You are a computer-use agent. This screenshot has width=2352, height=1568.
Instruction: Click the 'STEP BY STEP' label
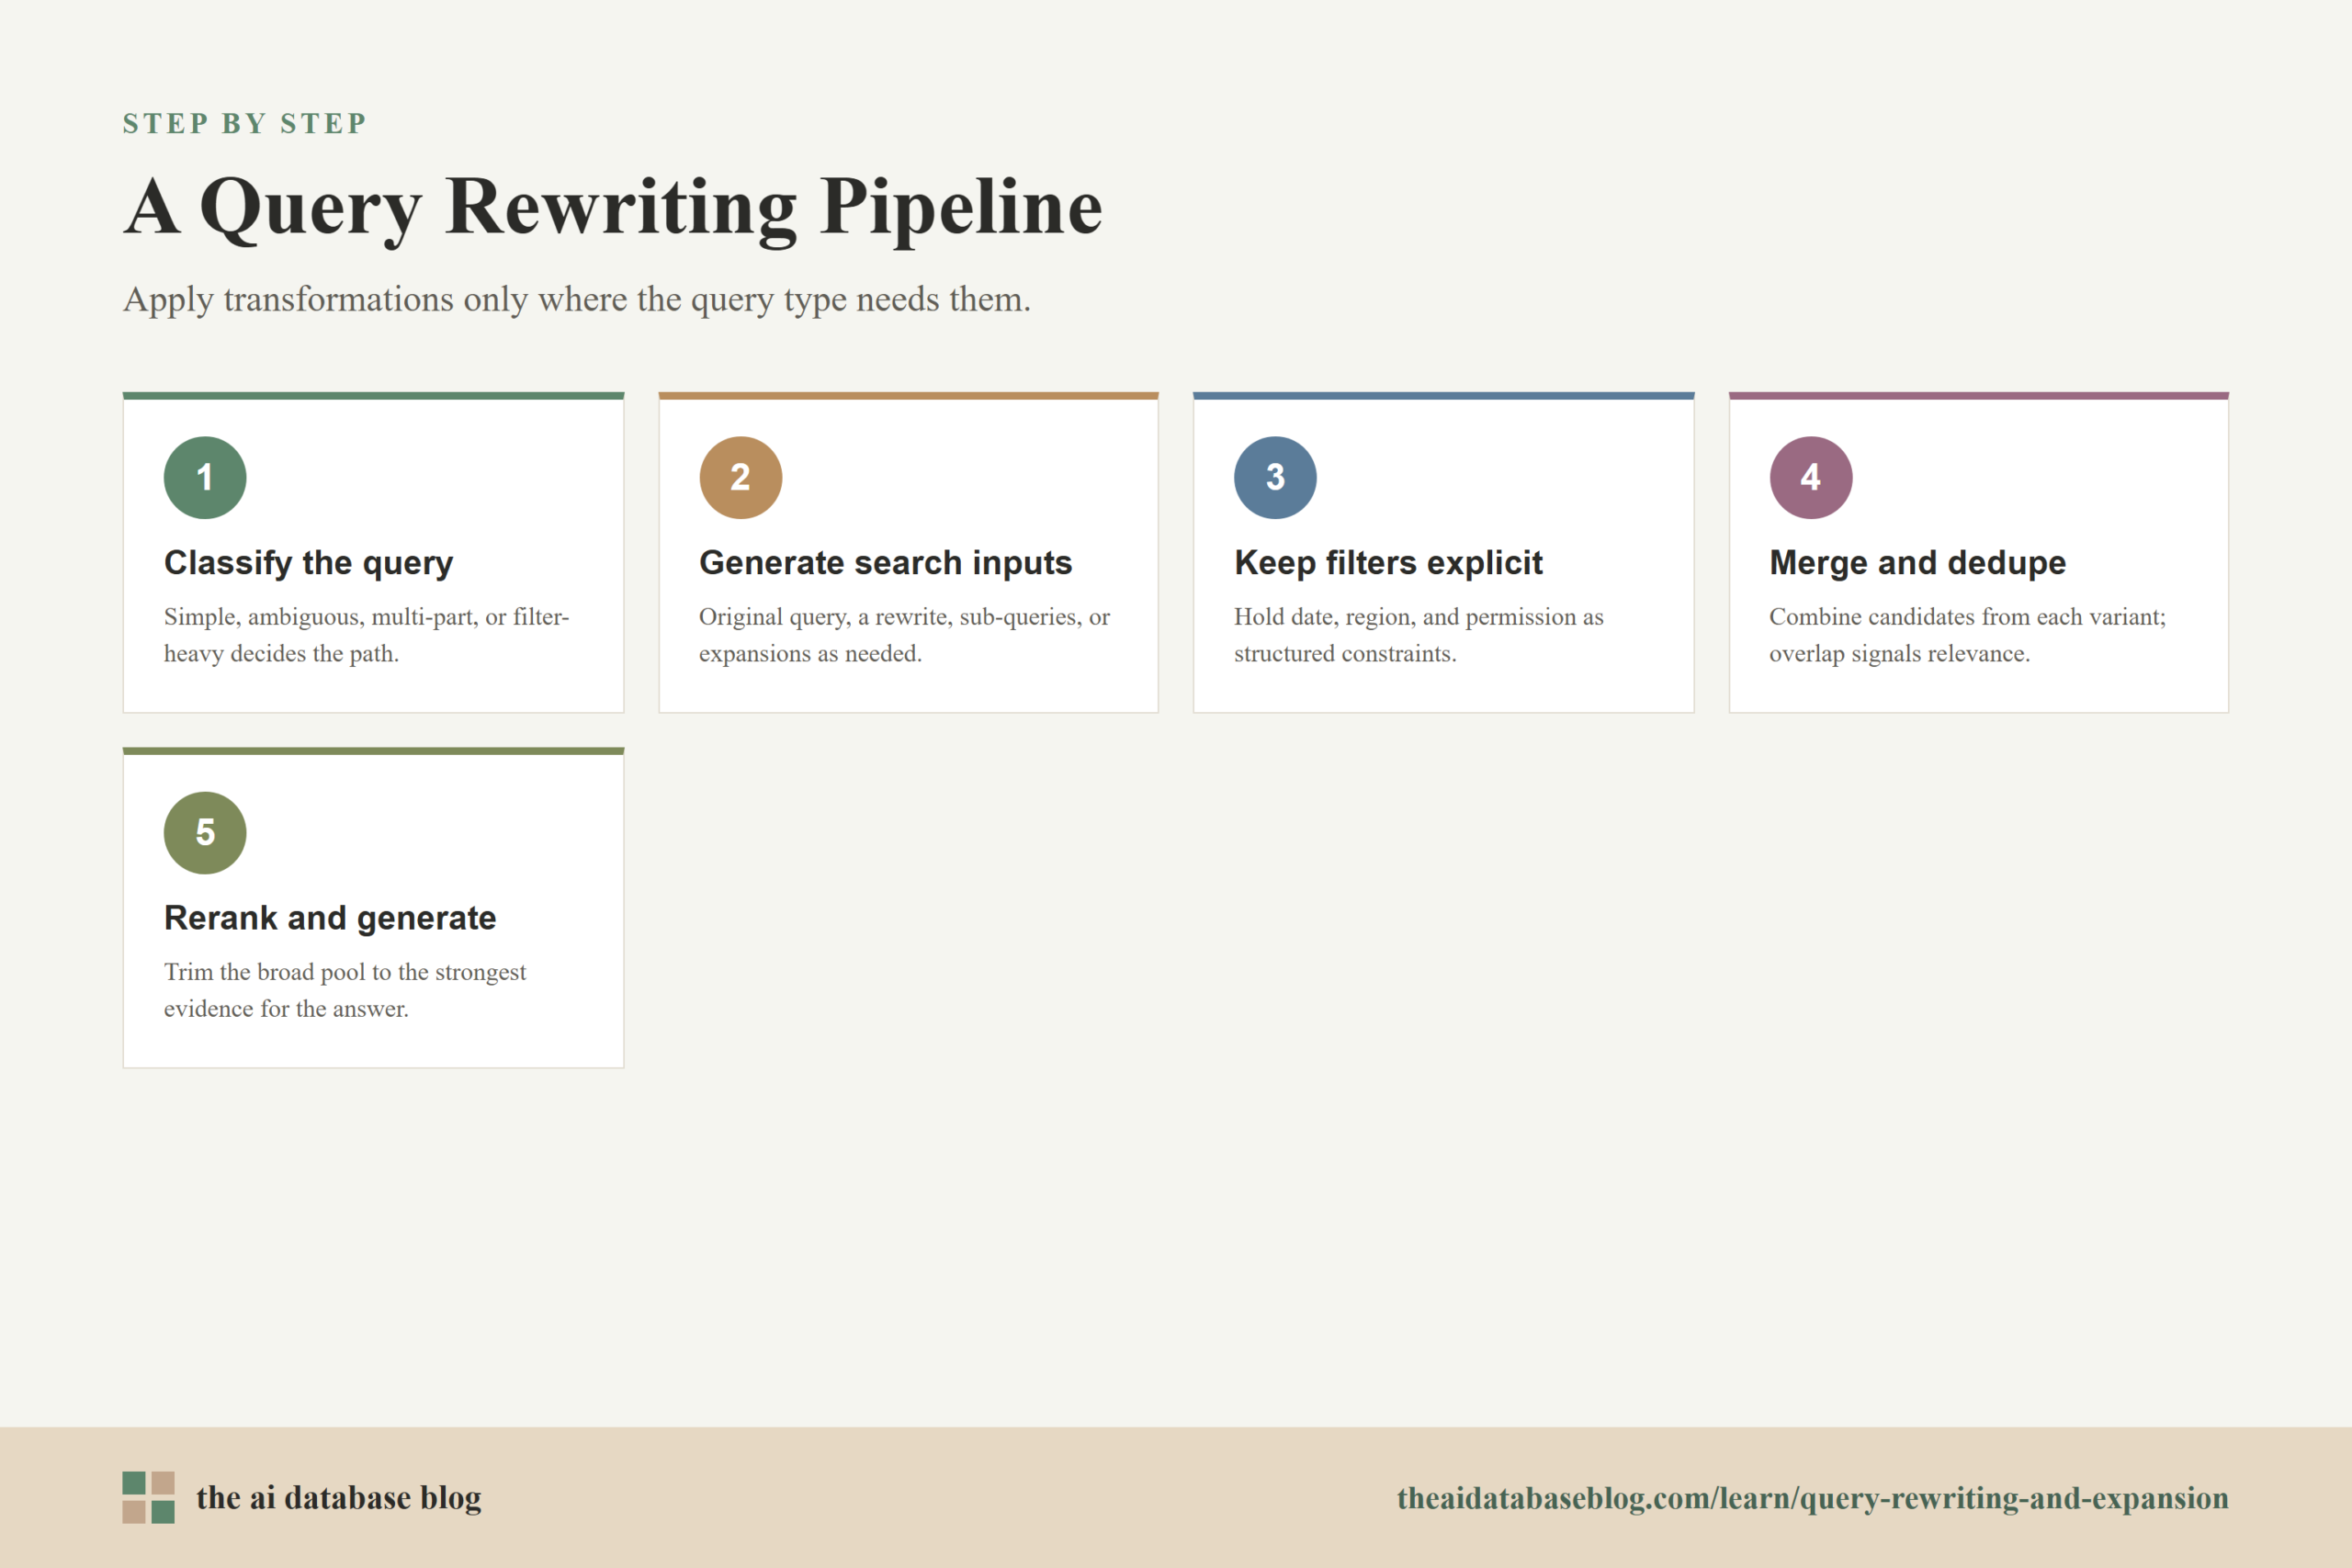245,123
